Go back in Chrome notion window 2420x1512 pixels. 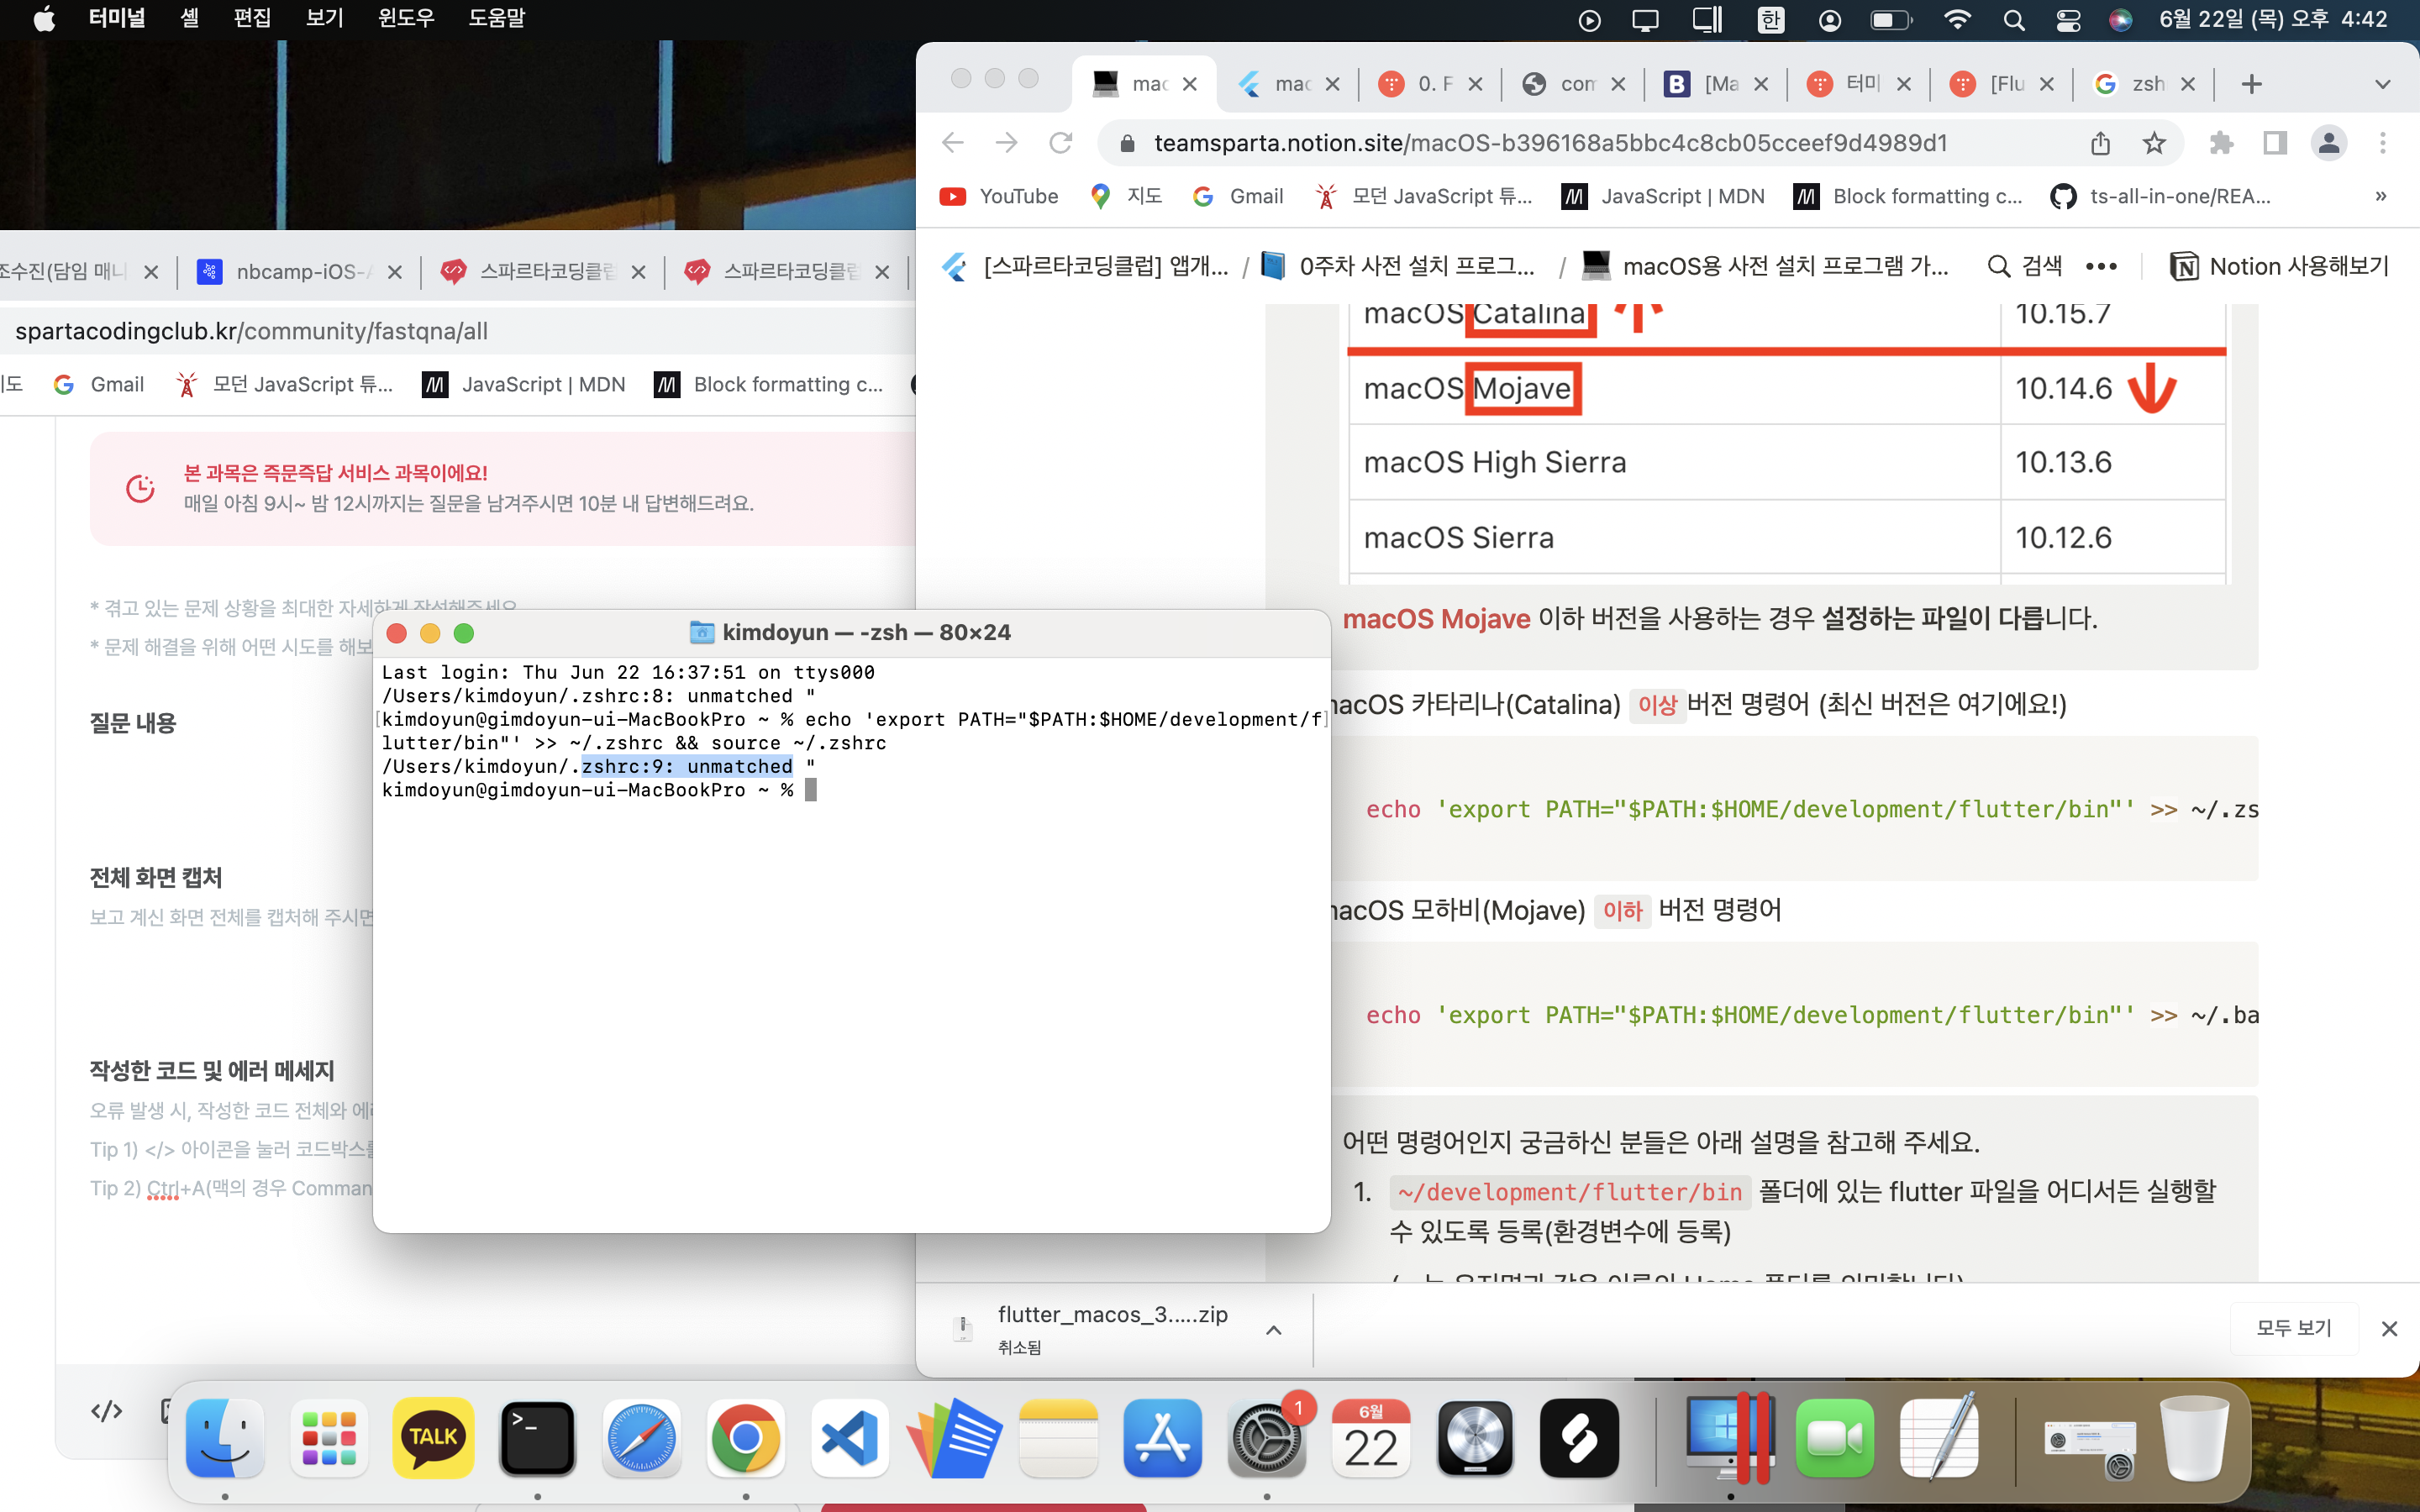coord(953,143)
